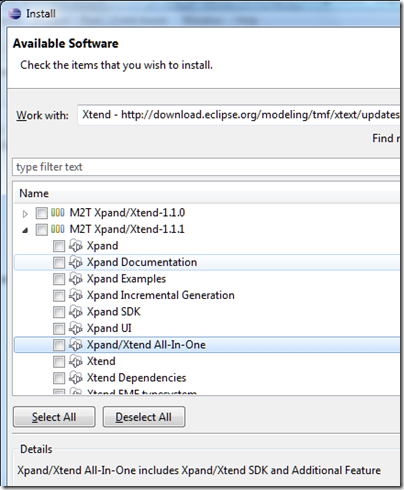Click the feature icon beside Xpand

pos(76,246)
